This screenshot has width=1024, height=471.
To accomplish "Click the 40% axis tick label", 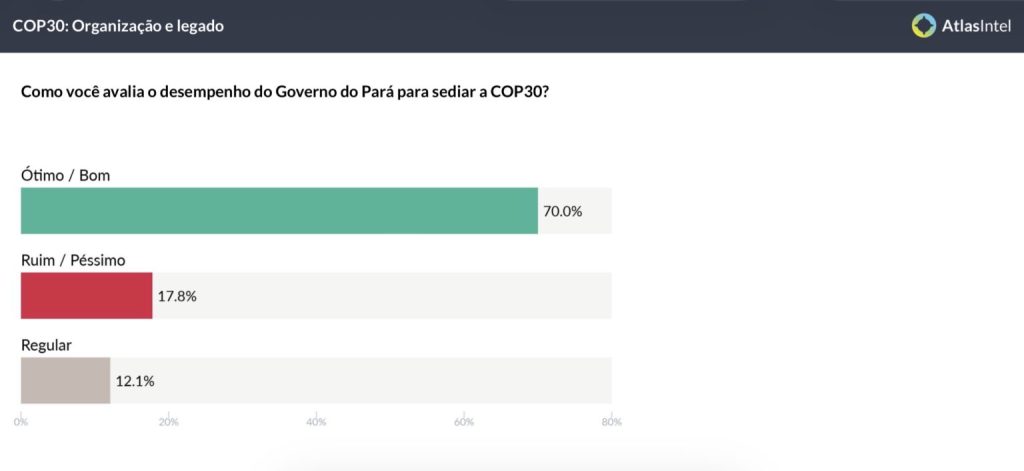I will click(x=317, y=422).
